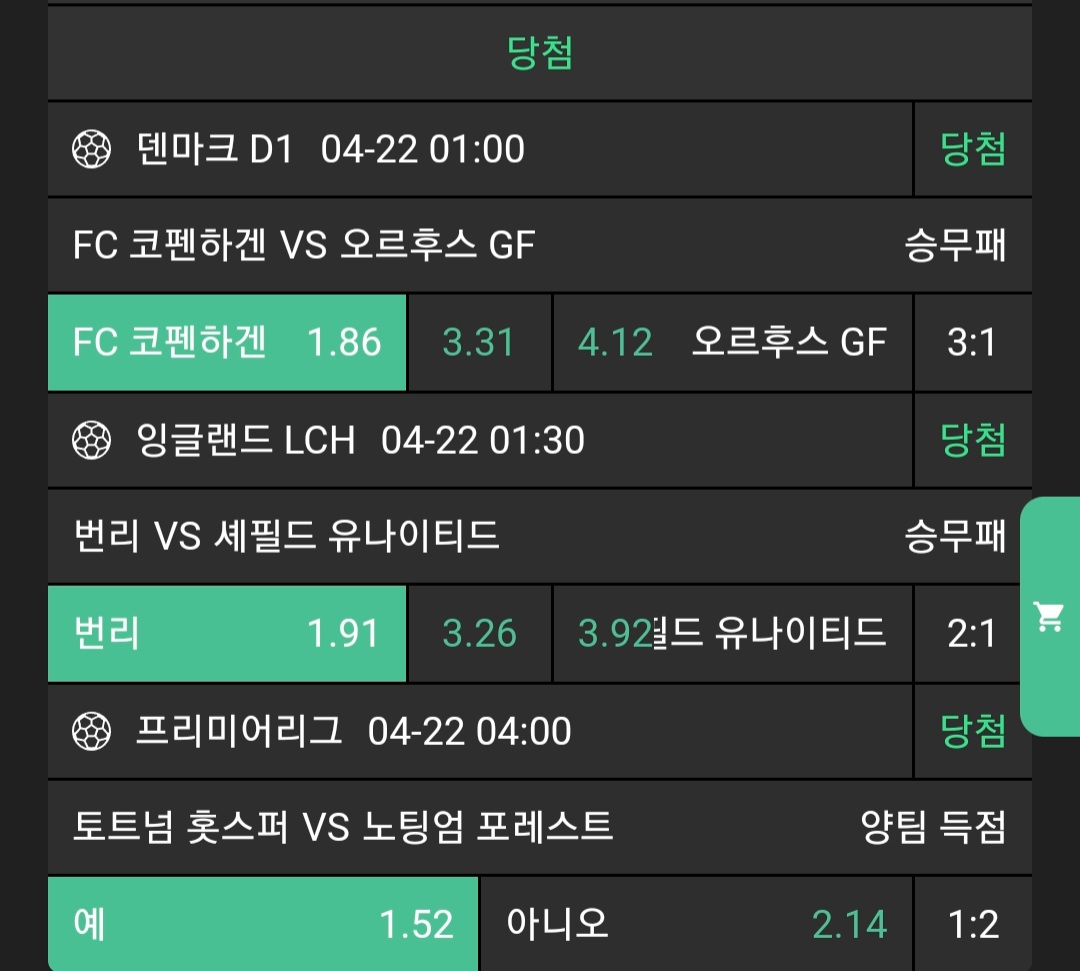Click 당첨 status for 덴마크 D1 match
Viewport: 1080px width, 971px height.
click(x=972, y=150)
